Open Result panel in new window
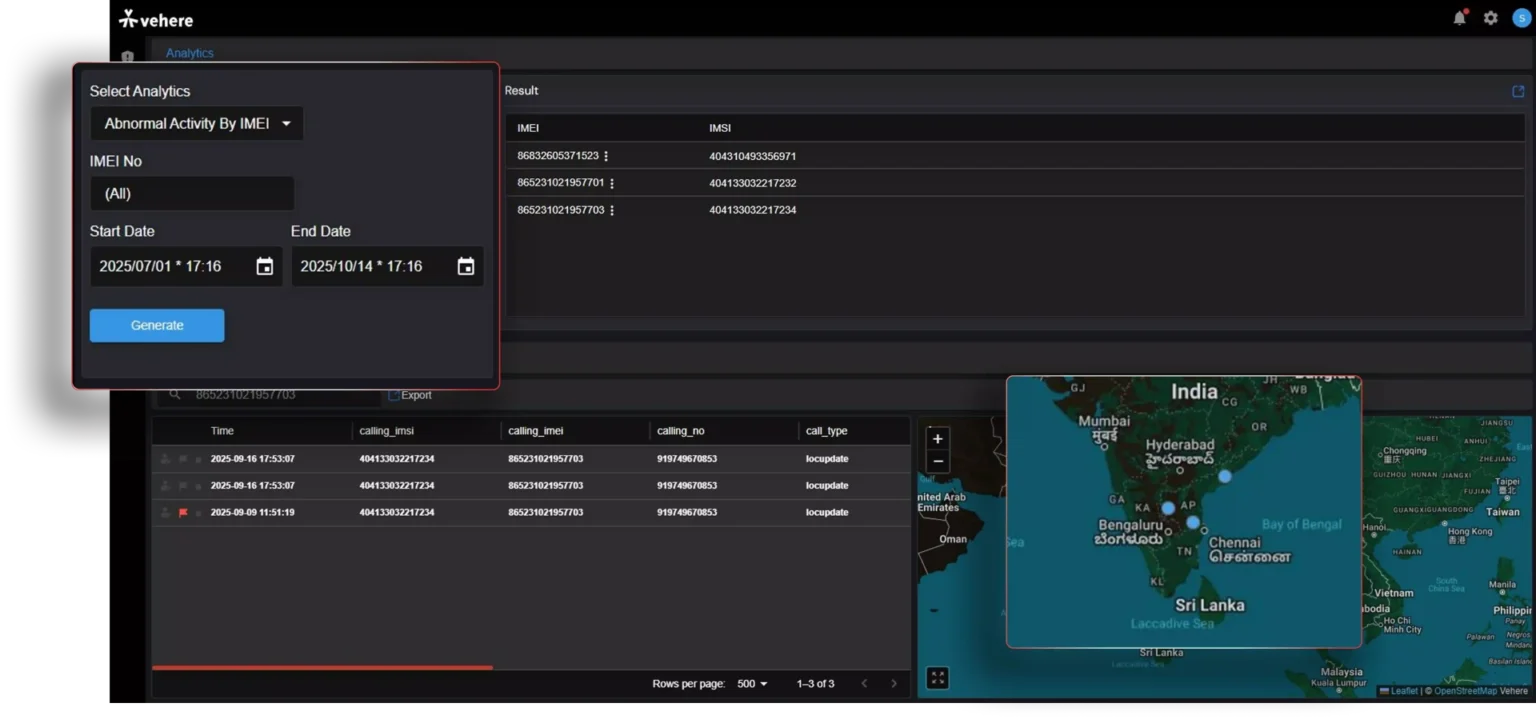 (1517, 91)
